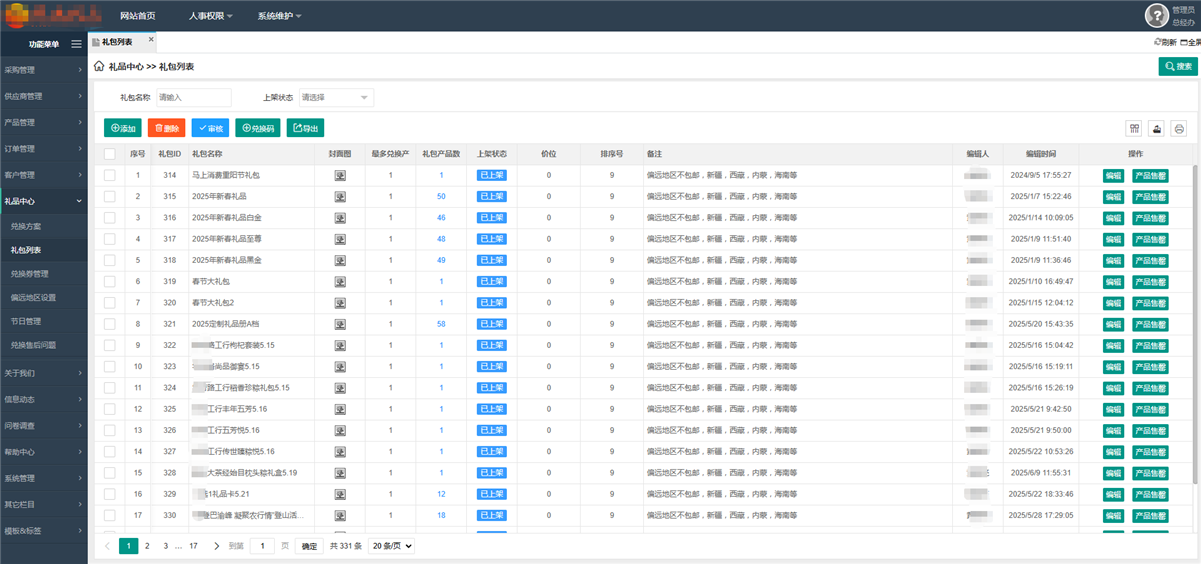
Task: Collapse 礼品中心 in the sidebar
Action: [44, 201]
